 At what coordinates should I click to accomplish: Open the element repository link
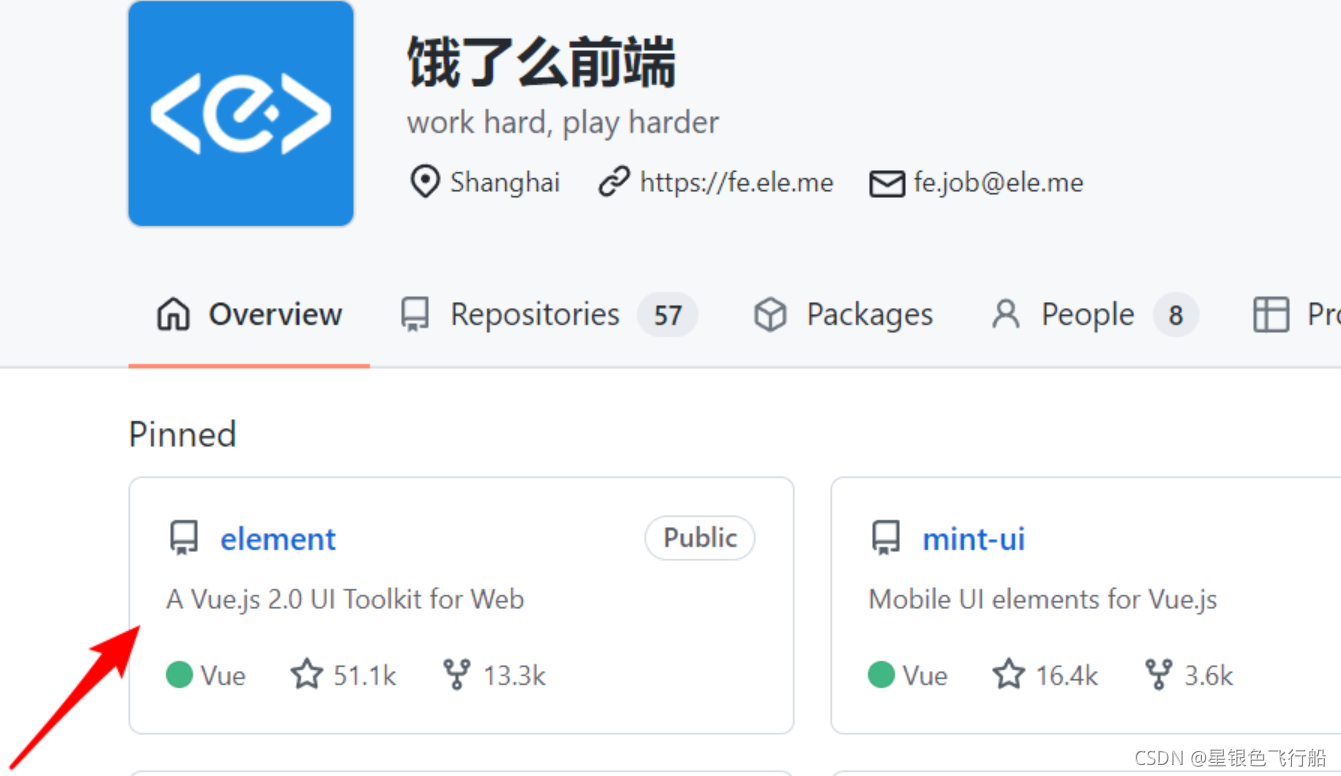coord(278,539)
